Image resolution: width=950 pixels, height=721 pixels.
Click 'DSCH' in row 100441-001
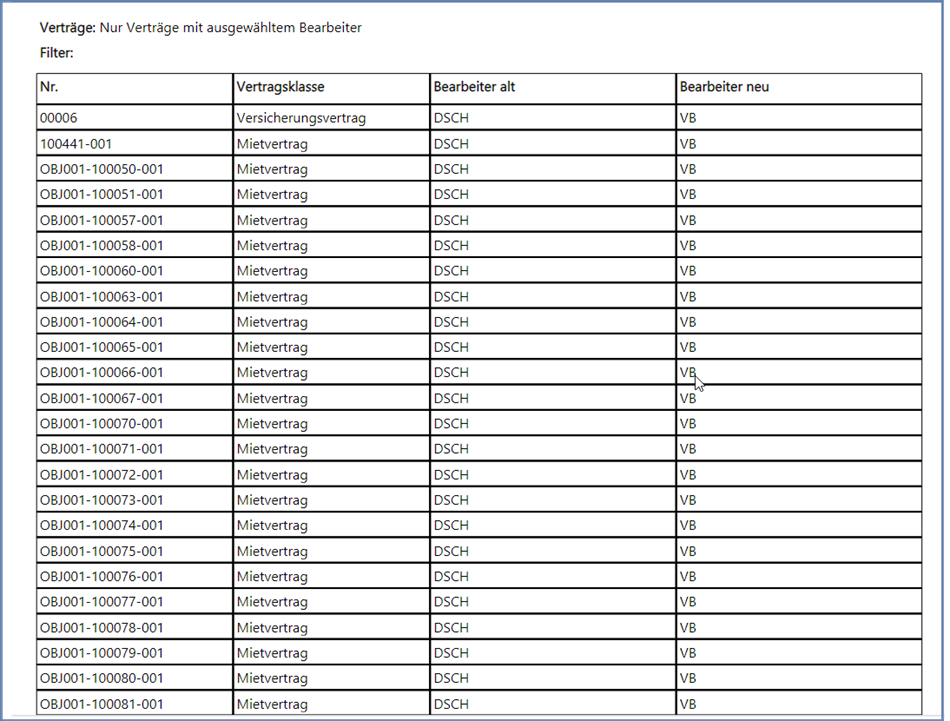pos(451,144)
